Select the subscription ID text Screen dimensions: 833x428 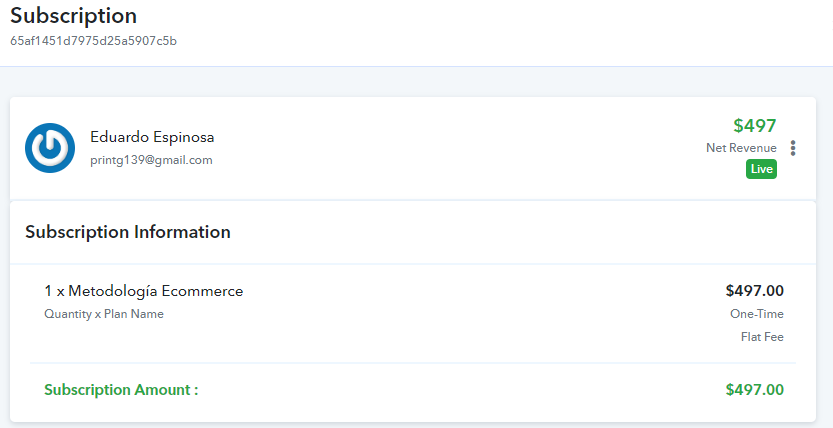click(x=94, y=41)
